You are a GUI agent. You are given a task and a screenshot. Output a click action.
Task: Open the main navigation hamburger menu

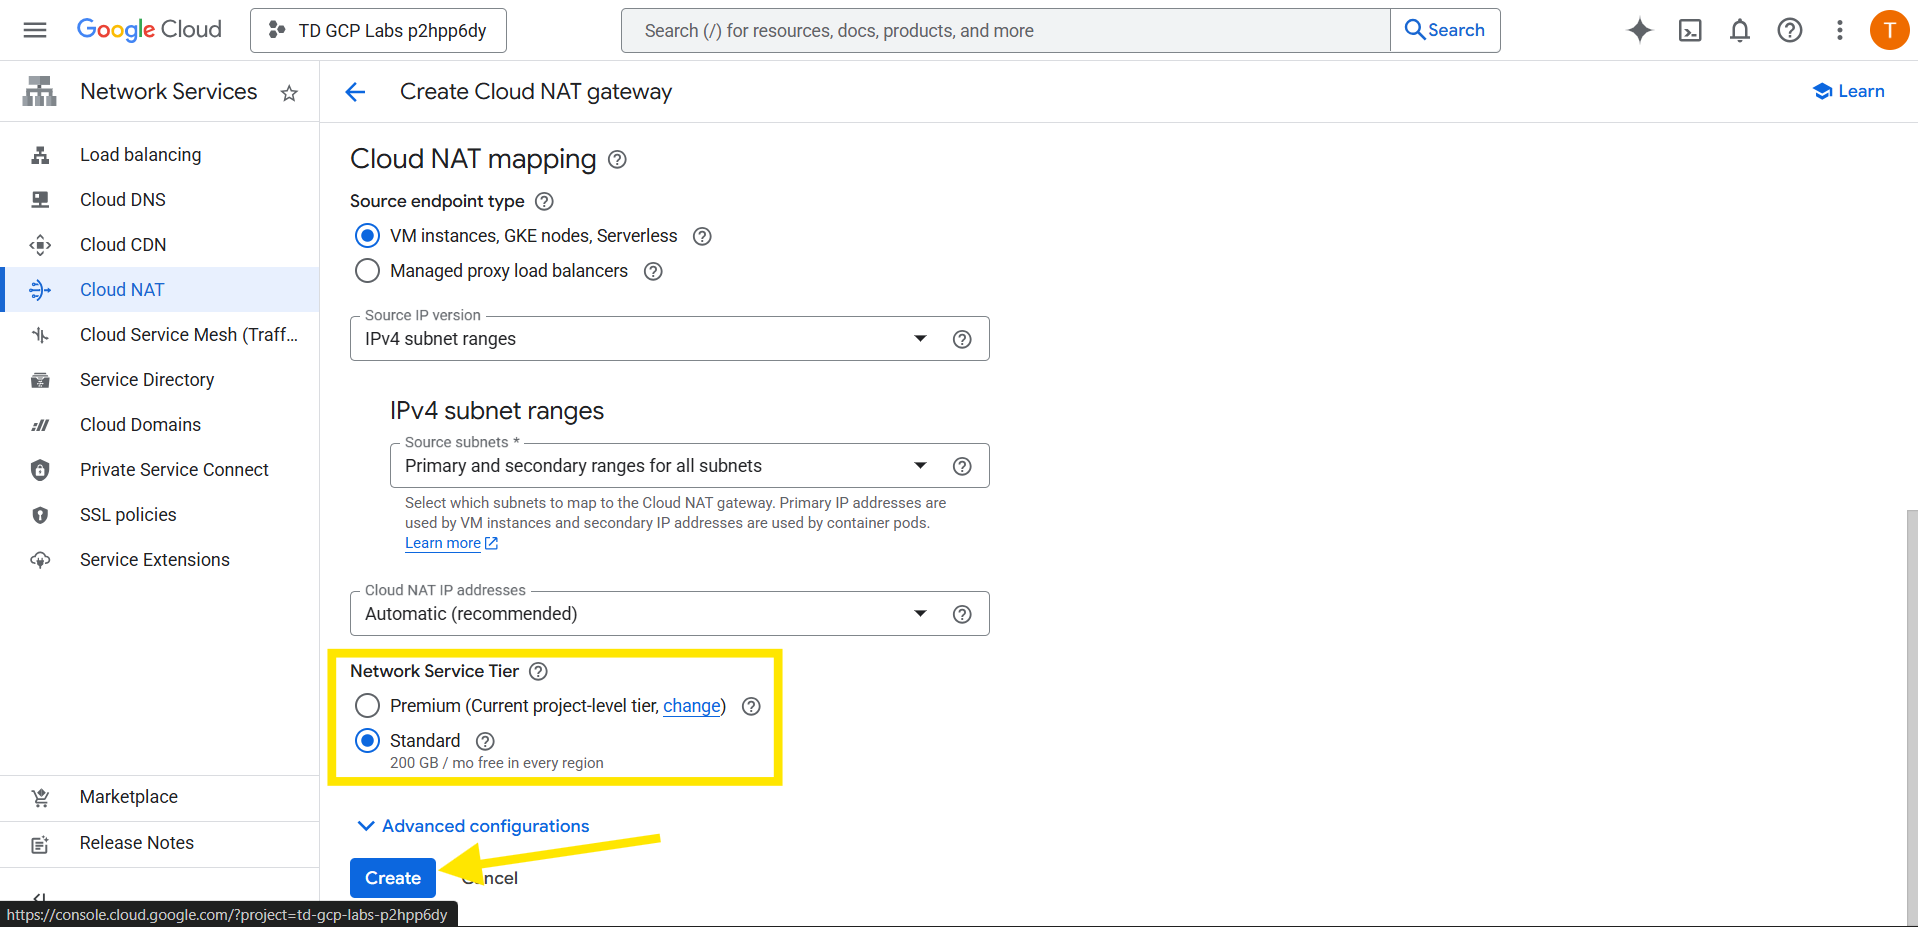[35, 30]
